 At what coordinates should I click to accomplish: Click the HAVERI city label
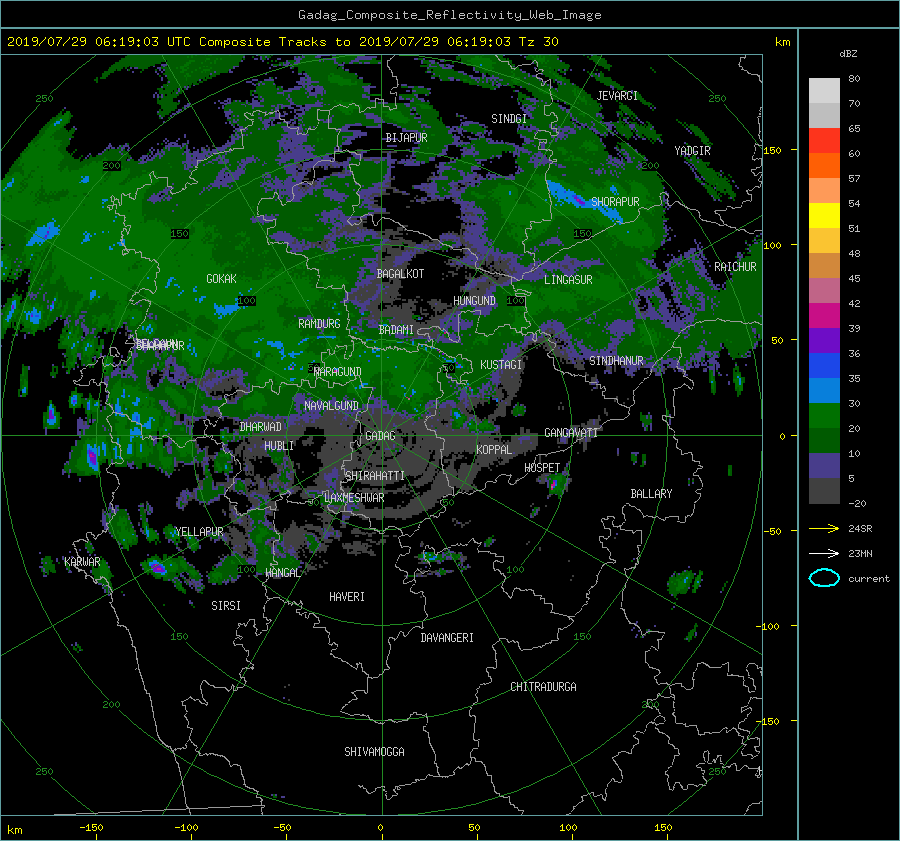pyautogui.click(x=347, y=597)
